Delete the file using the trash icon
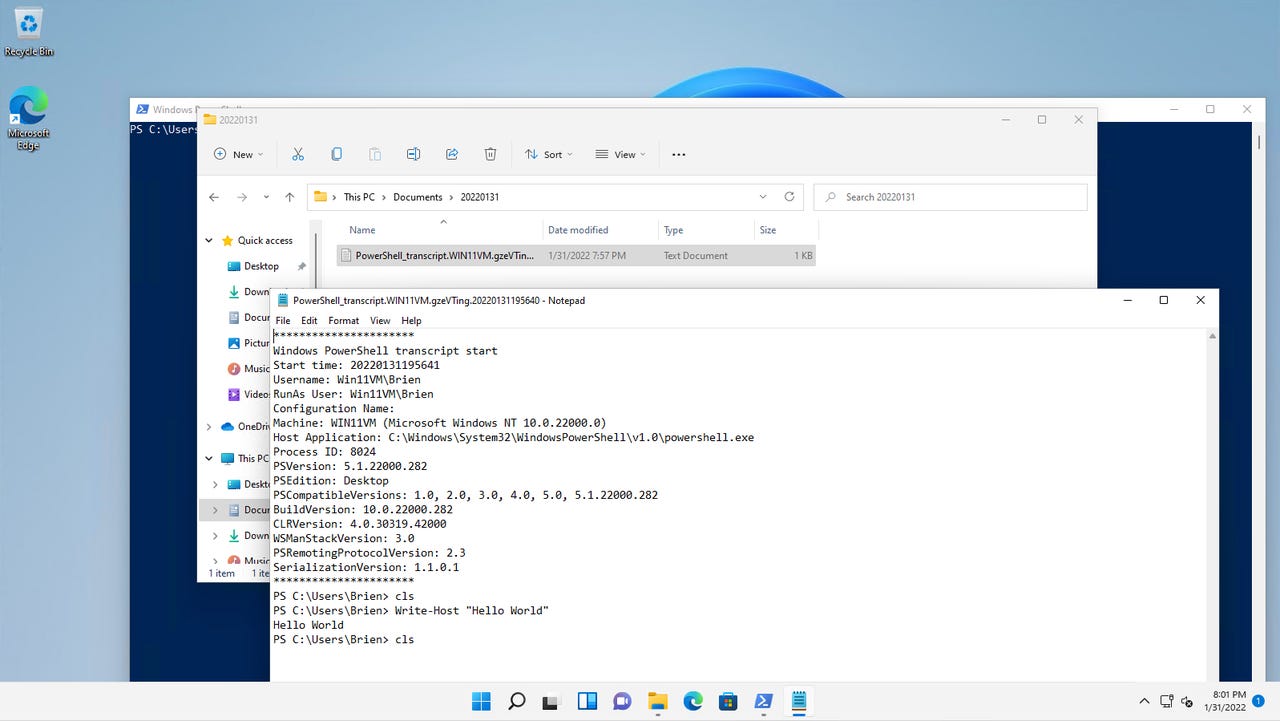The image size is (1280, 721). 490,154
